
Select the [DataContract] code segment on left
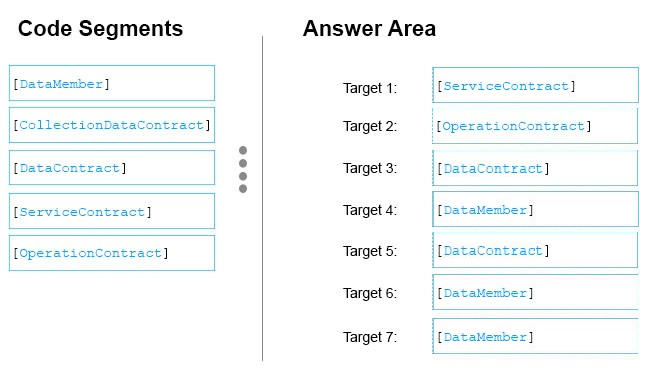pyautogui.click(x=112, y=168)
